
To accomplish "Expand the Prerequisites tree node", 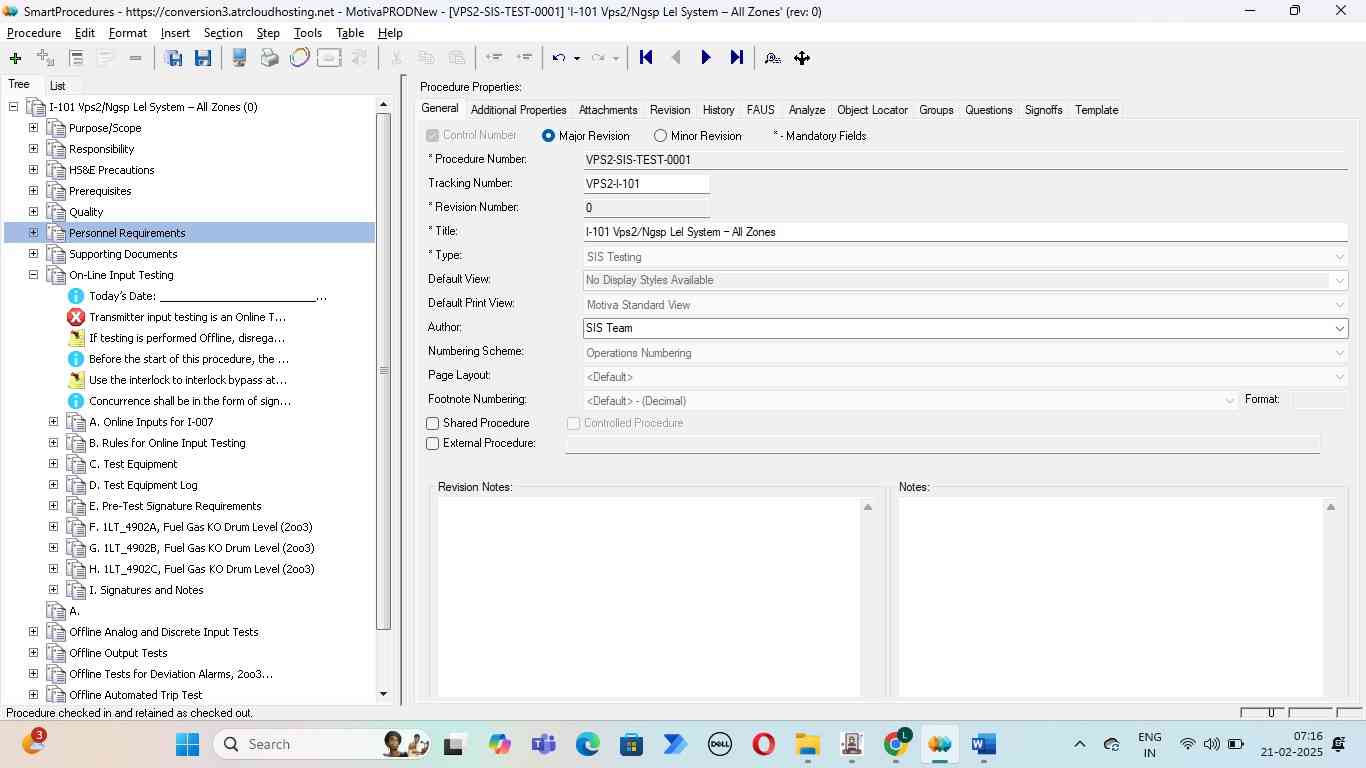I will click(x=33, y=191).
